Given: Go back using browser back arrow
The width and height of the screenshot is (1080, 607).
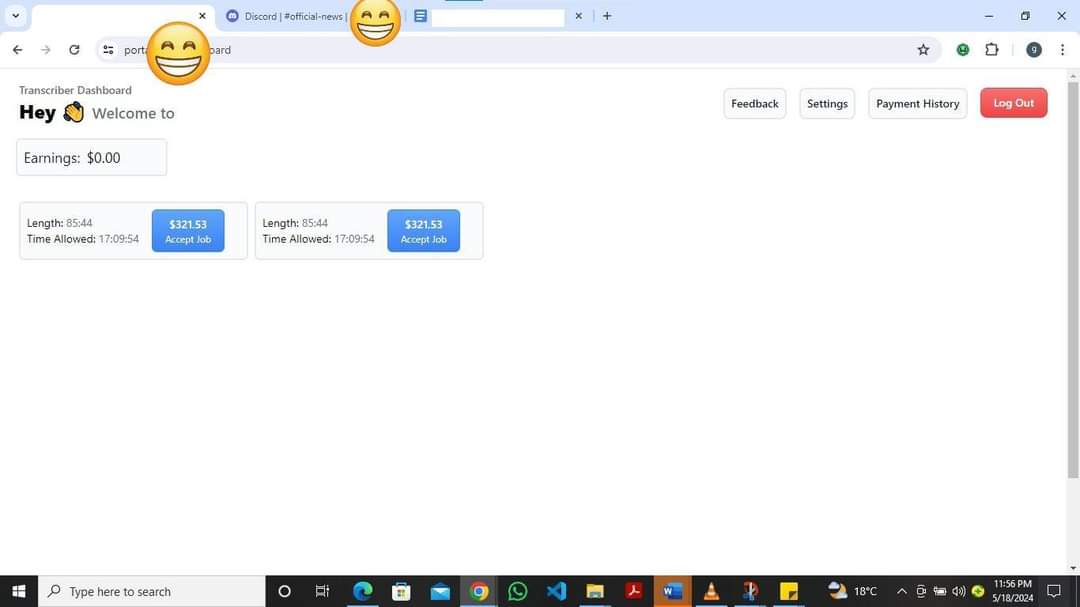Looking at the screenshot, I should point(17,50).
